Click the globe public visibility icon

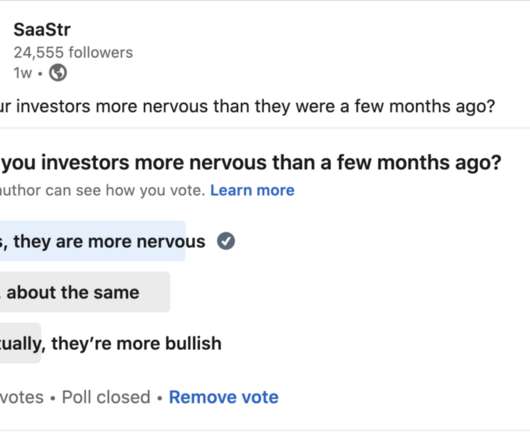tap(58, 73)
